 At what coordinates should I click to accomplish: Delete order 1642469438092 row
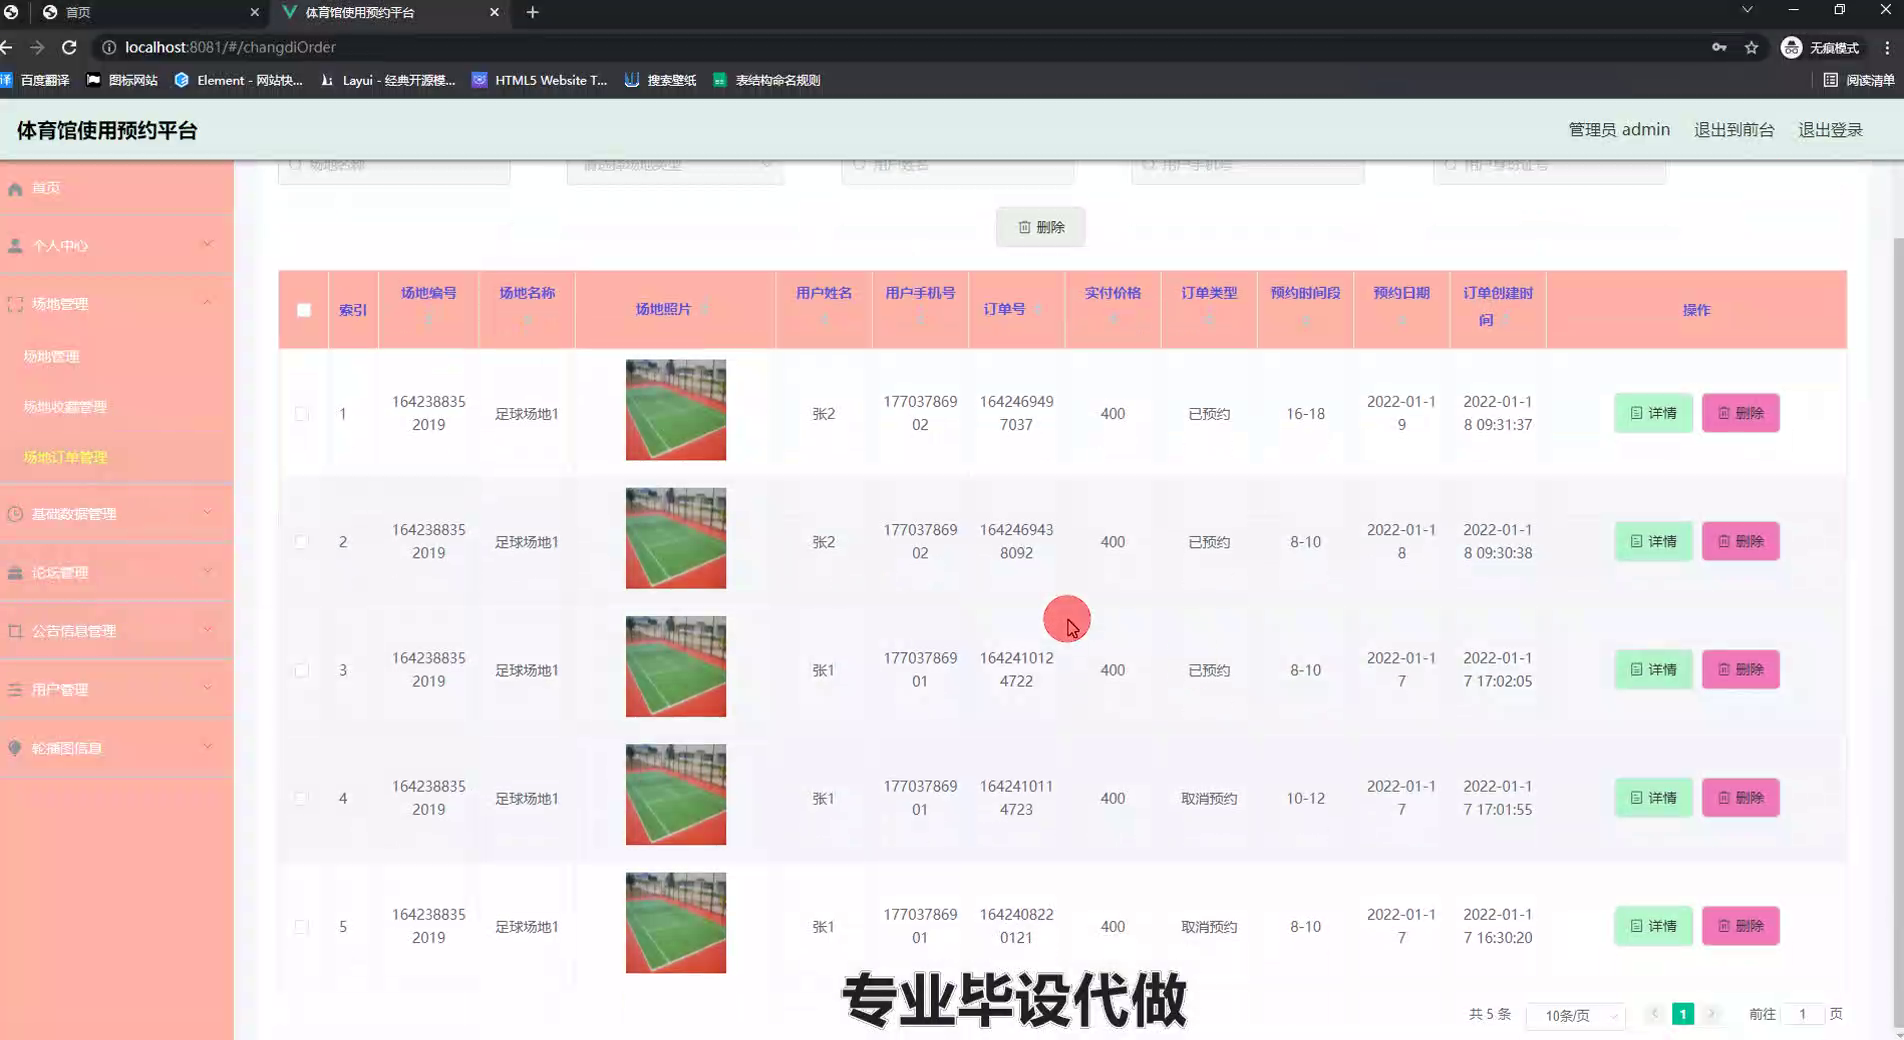click(x=1740, y=541)
